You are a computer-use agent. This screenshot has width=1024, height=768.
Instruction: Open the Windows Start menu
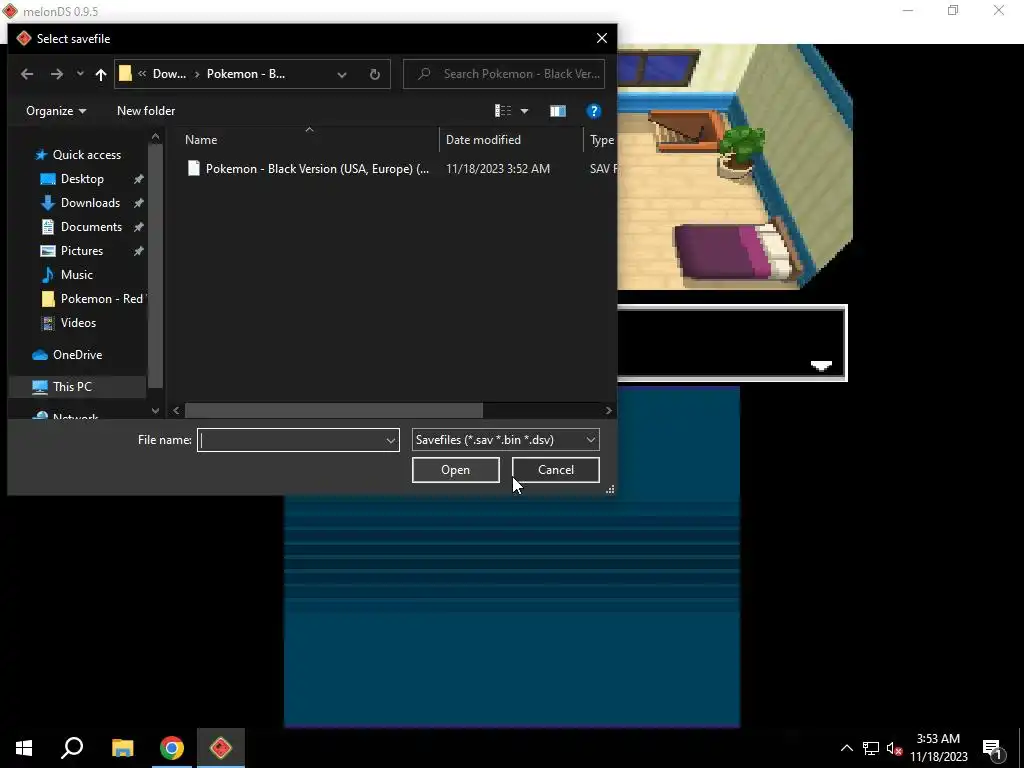24,748
